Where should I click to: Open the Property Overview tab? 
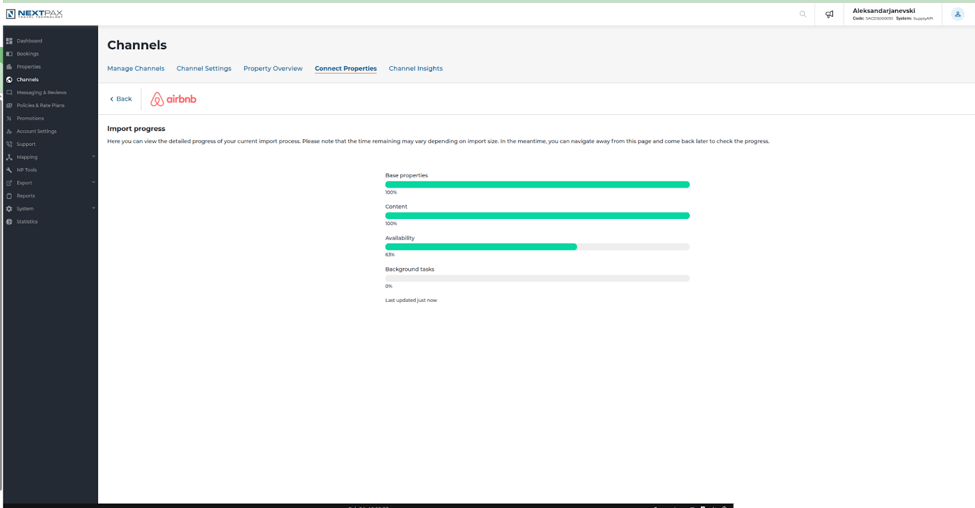point(273,68)
